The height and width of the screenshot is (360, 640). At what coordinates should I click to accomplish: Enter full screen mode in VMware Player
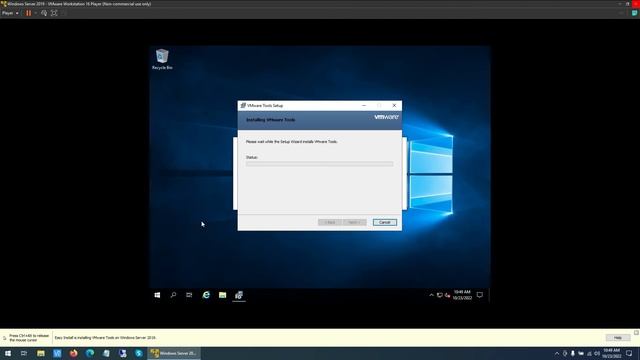(x=54, y=13)
